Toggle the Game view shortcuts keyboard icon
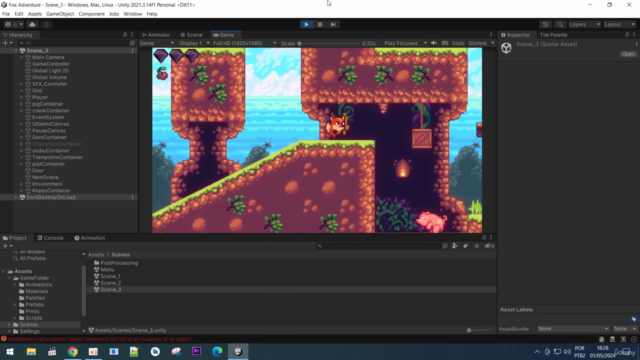640x360 pixels. pos(445,43)
